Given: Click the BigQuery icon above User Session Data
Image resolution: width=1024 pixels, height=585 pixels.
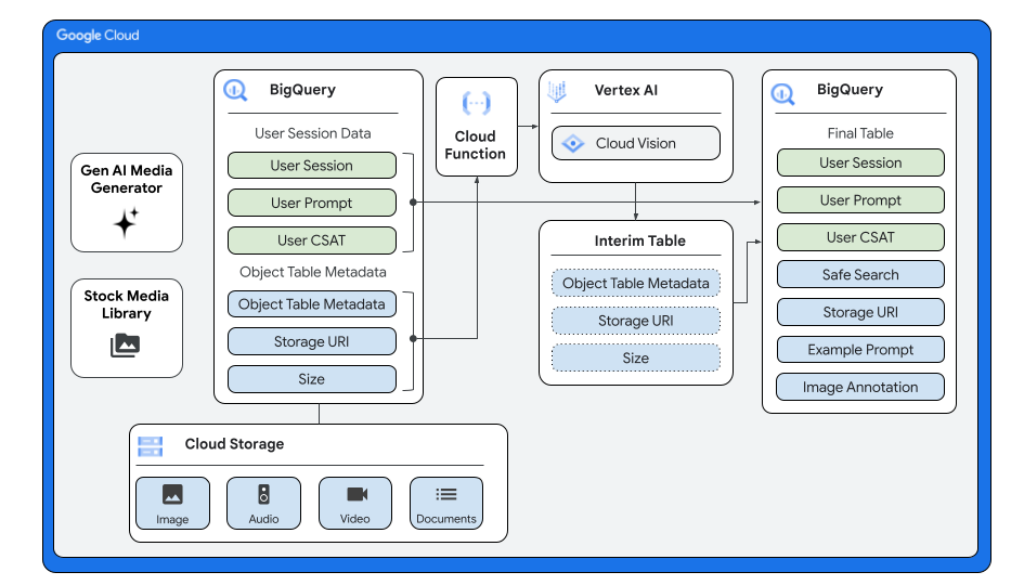Looking at the screenshot, I should (235, 91).
